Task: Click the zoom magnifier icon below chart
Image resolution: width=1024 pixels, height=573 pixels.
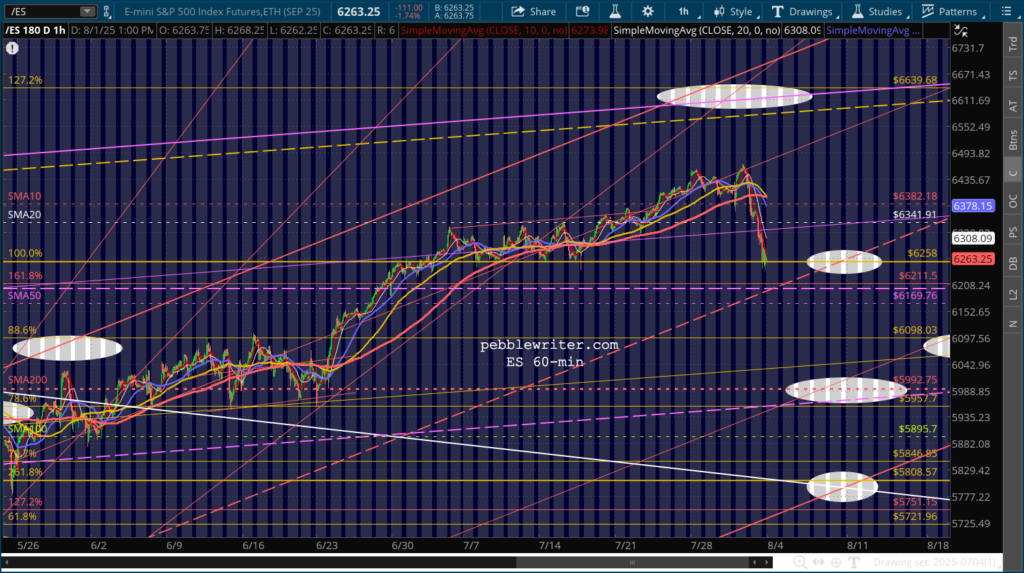Action: point(800,562)
